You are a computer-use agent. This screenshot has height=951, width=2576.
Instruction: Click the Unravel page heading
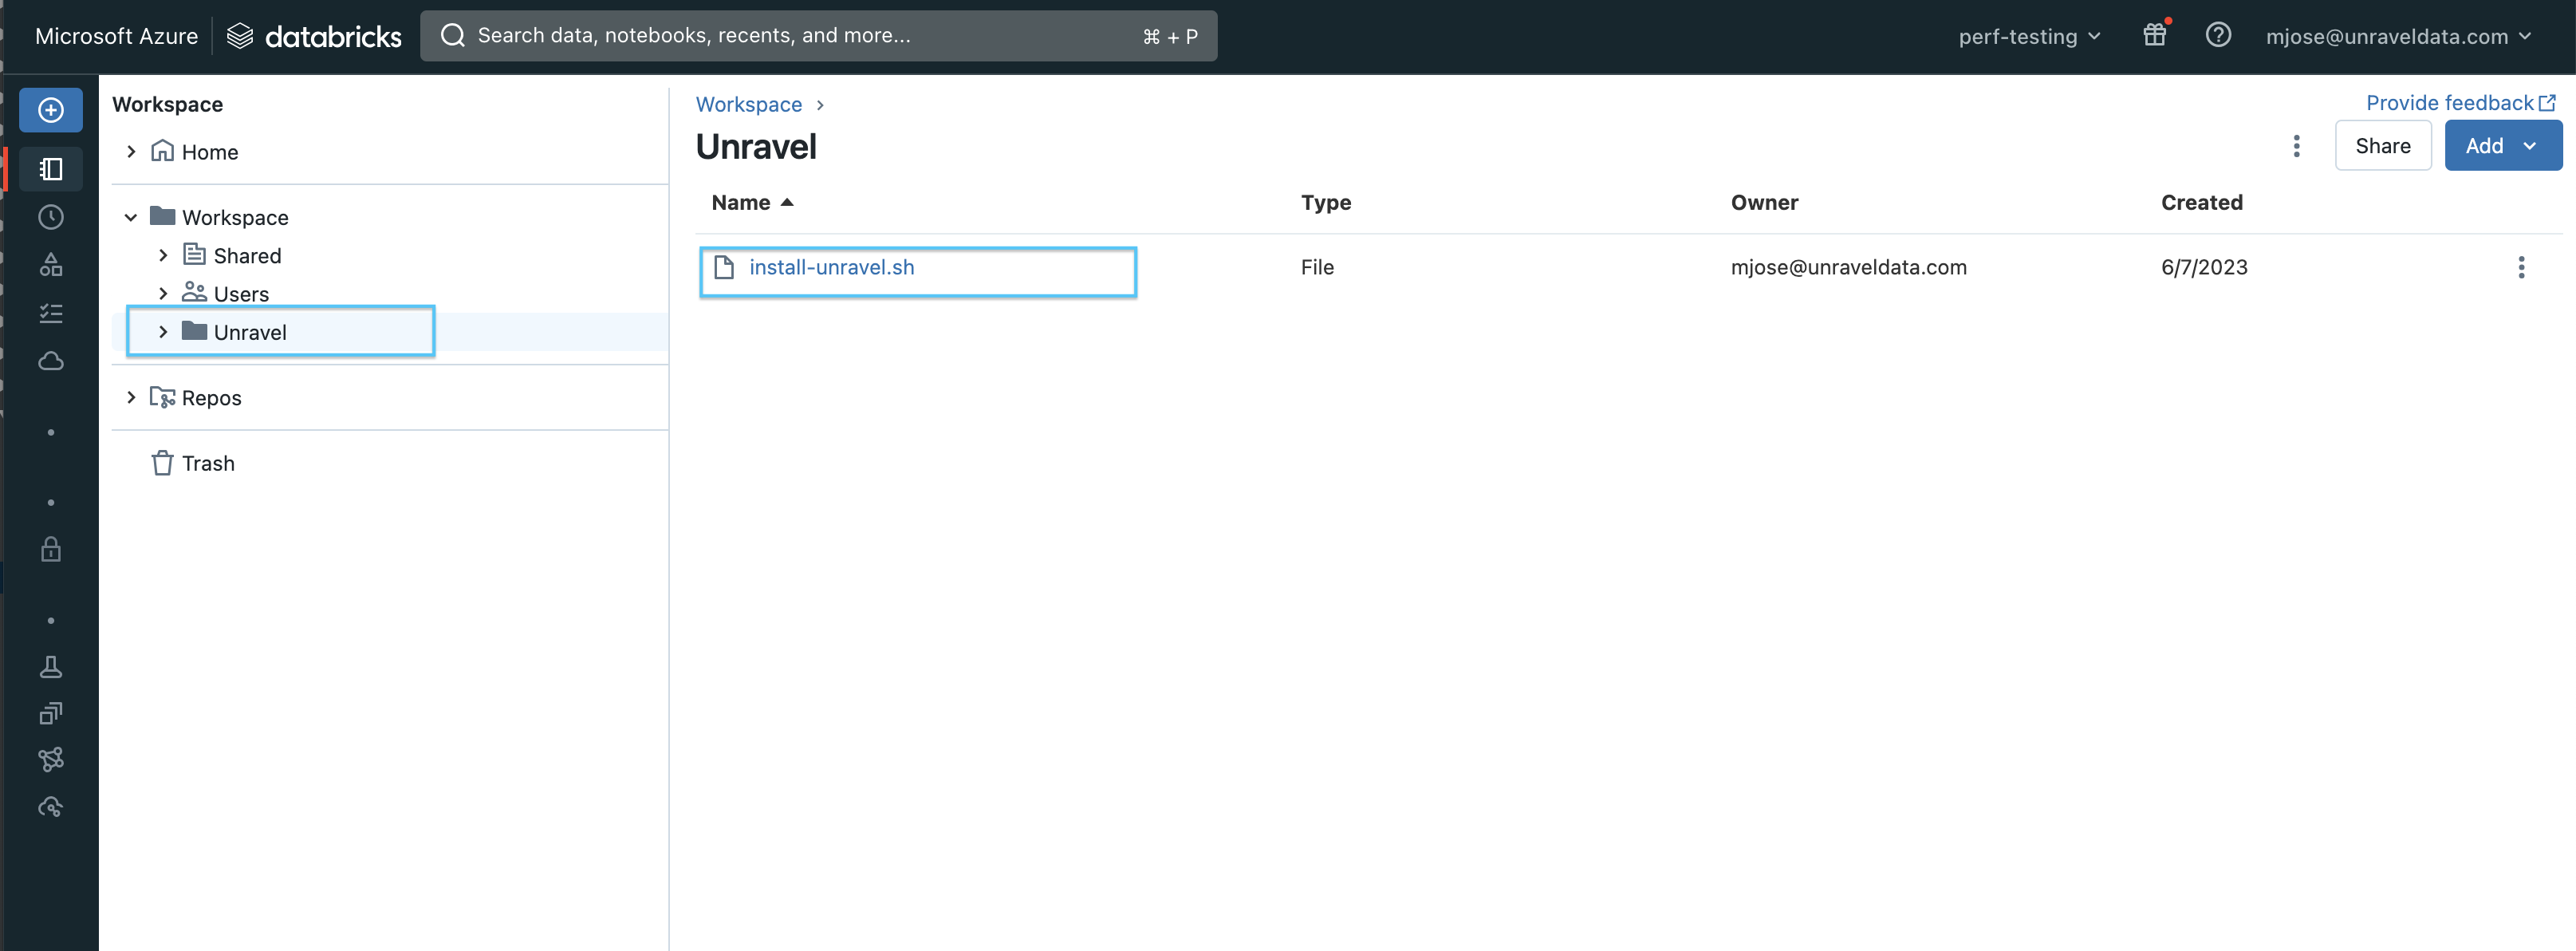coord(756,146)
